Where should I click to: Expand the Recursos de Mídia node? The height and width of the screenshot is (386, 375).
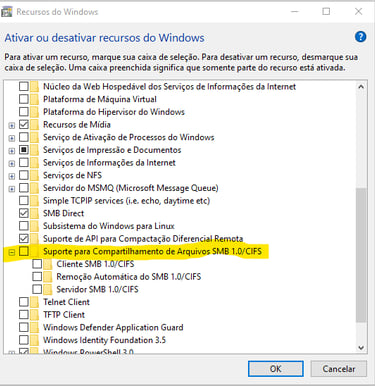click(12, 126)
